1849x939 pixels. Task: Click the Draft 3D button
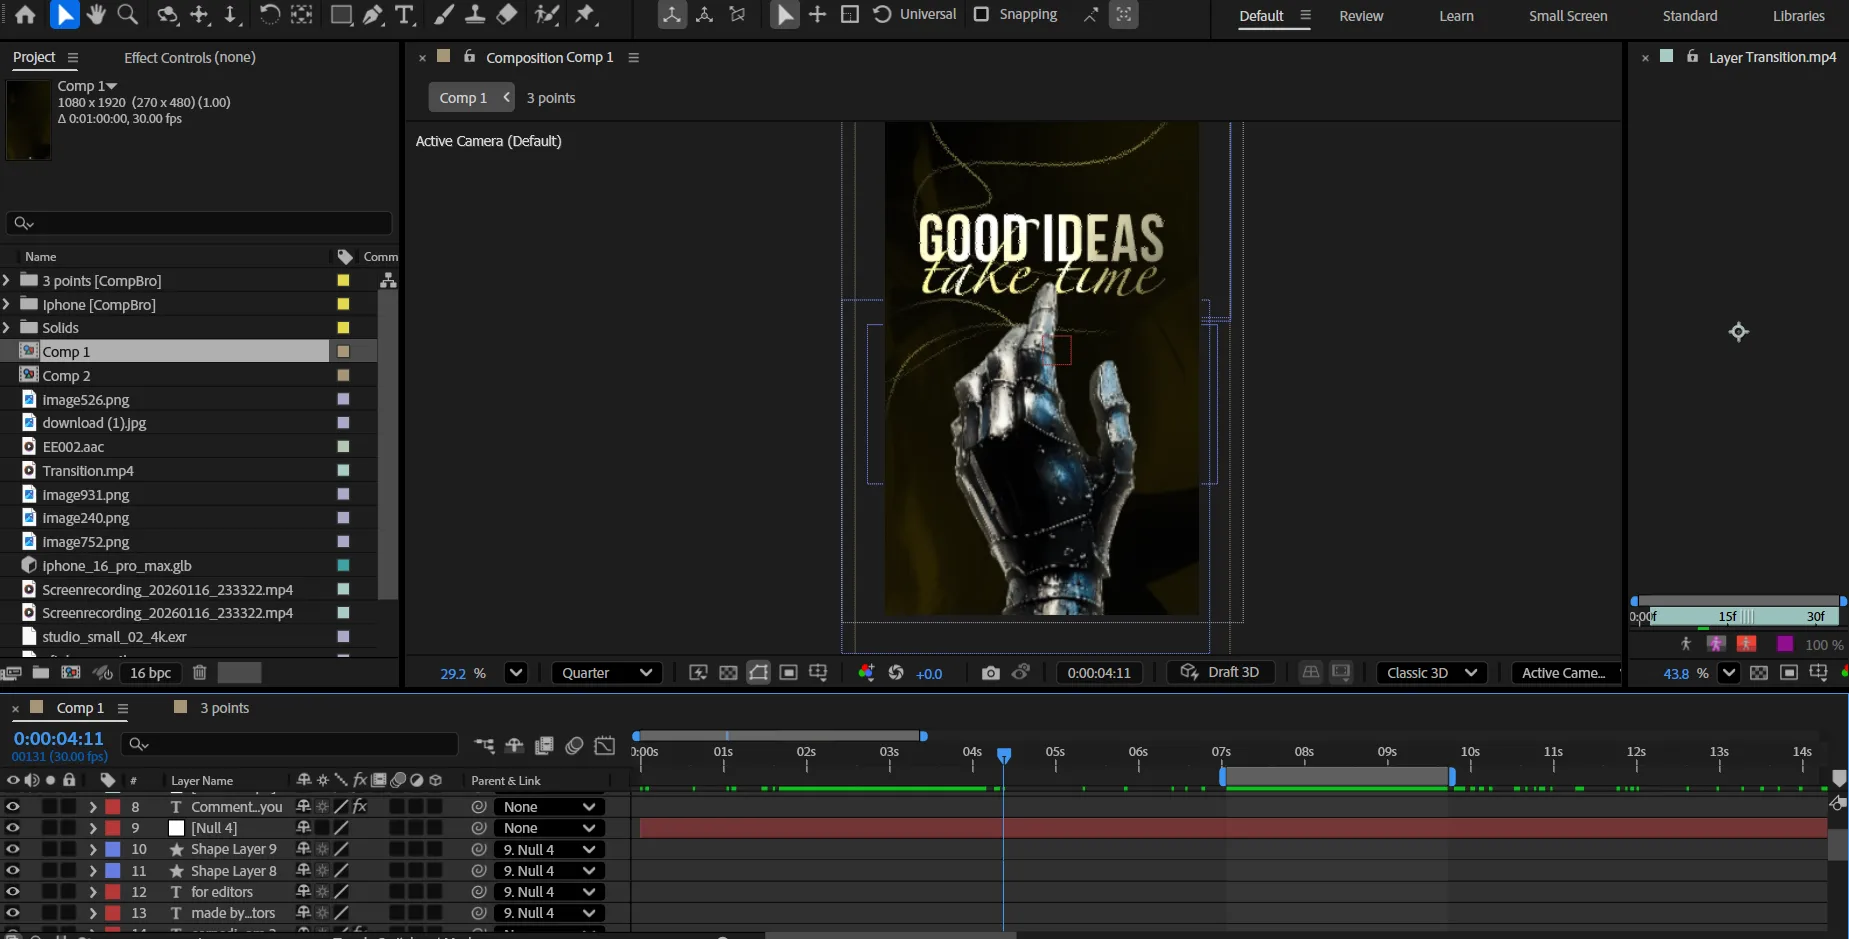1220,672
